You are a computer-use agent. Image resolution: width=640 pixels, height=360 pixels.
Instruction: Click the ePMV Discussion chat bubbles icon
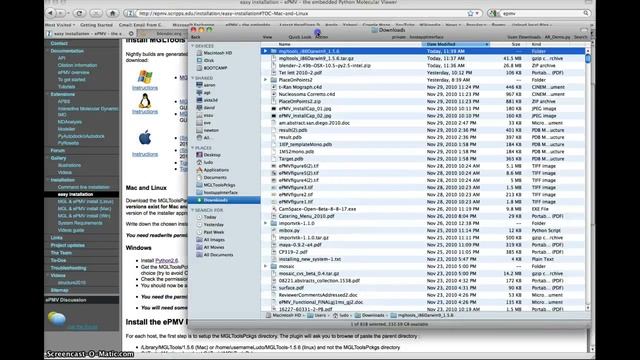(57, 318)
